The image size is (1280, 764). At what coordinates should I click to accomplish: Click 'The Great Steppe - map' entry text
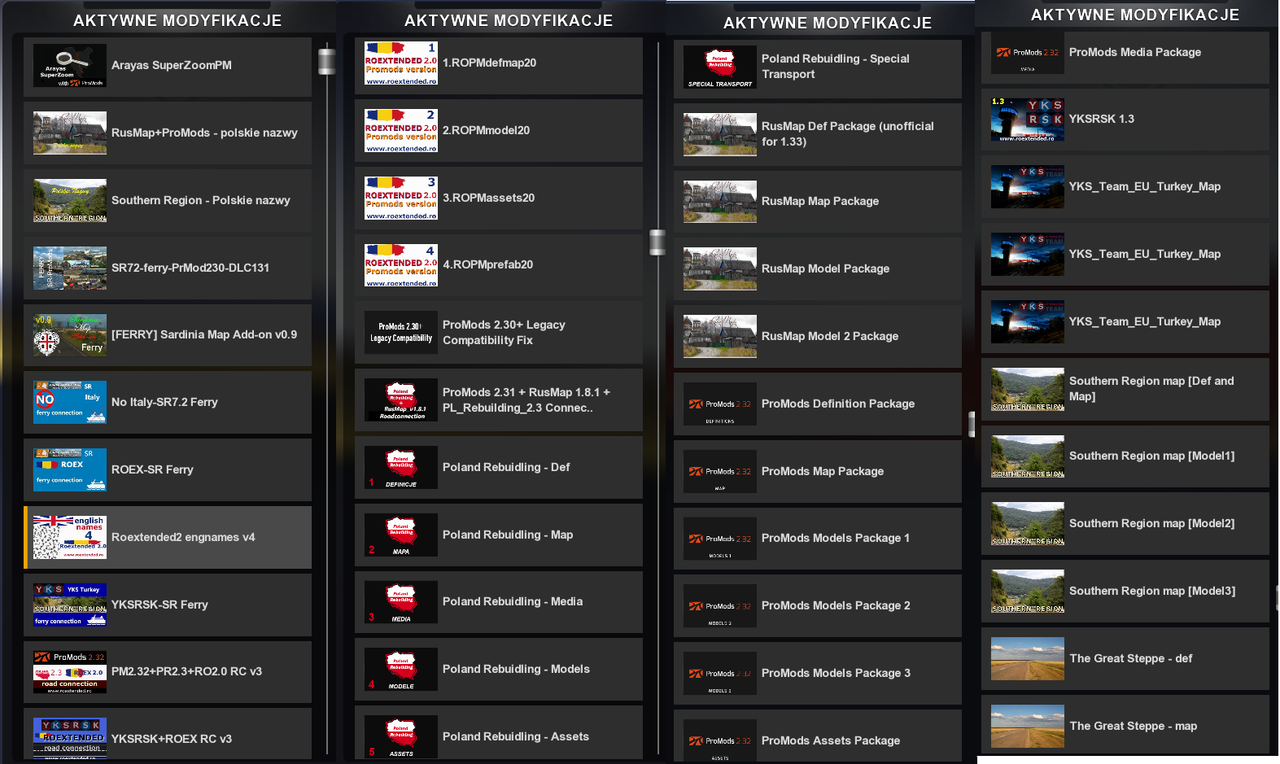(1132, 726)
